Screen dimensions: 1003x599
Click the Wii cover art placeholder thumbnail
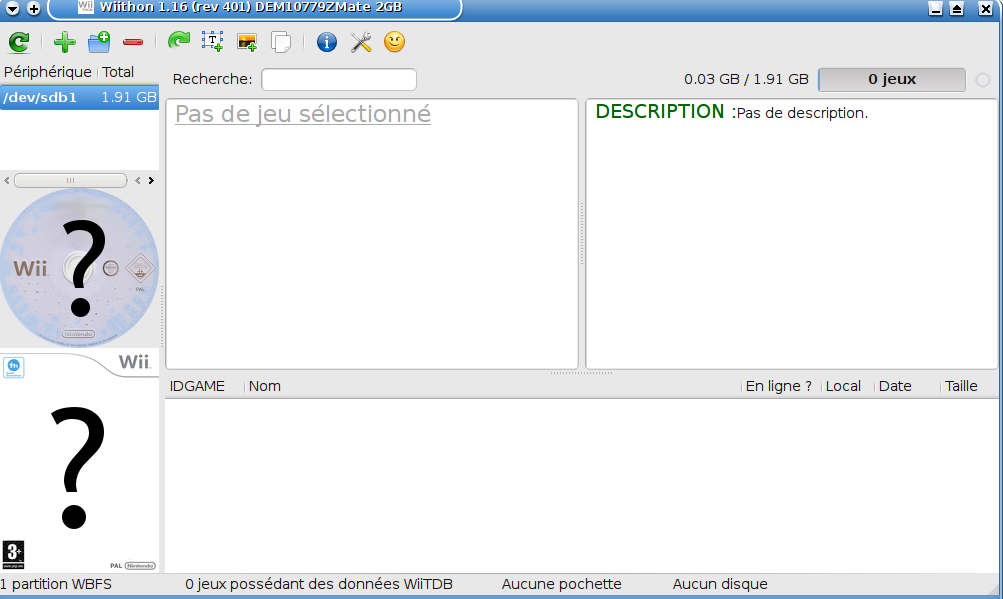[79, 461]
